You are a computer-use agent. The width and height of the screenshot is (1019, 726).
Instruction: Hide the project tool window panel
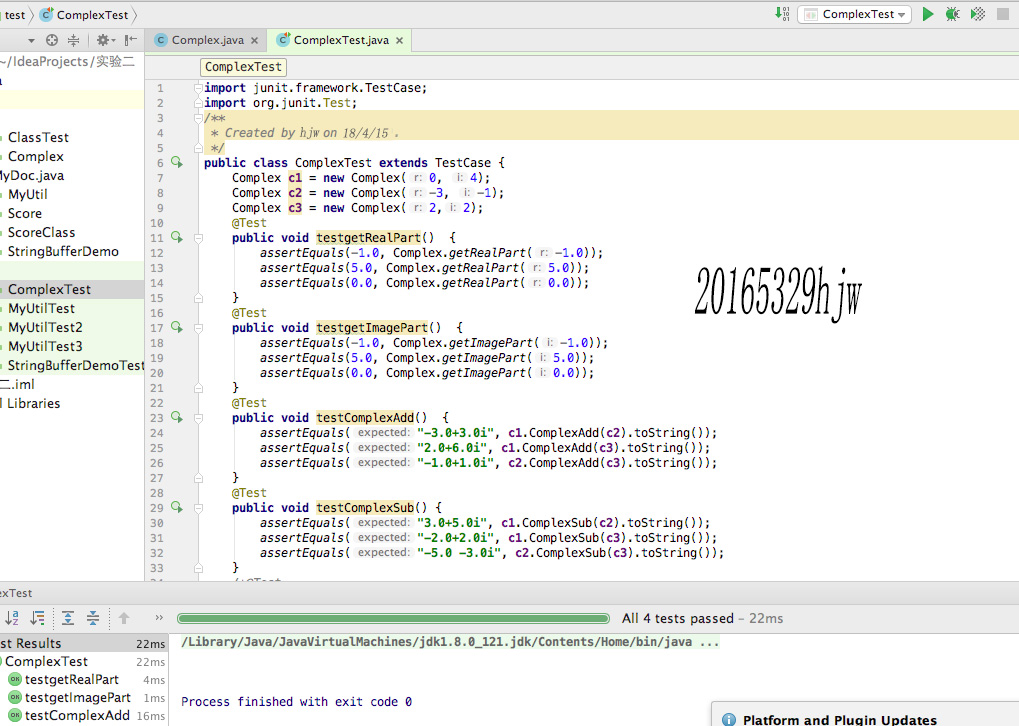coord(130,40)
